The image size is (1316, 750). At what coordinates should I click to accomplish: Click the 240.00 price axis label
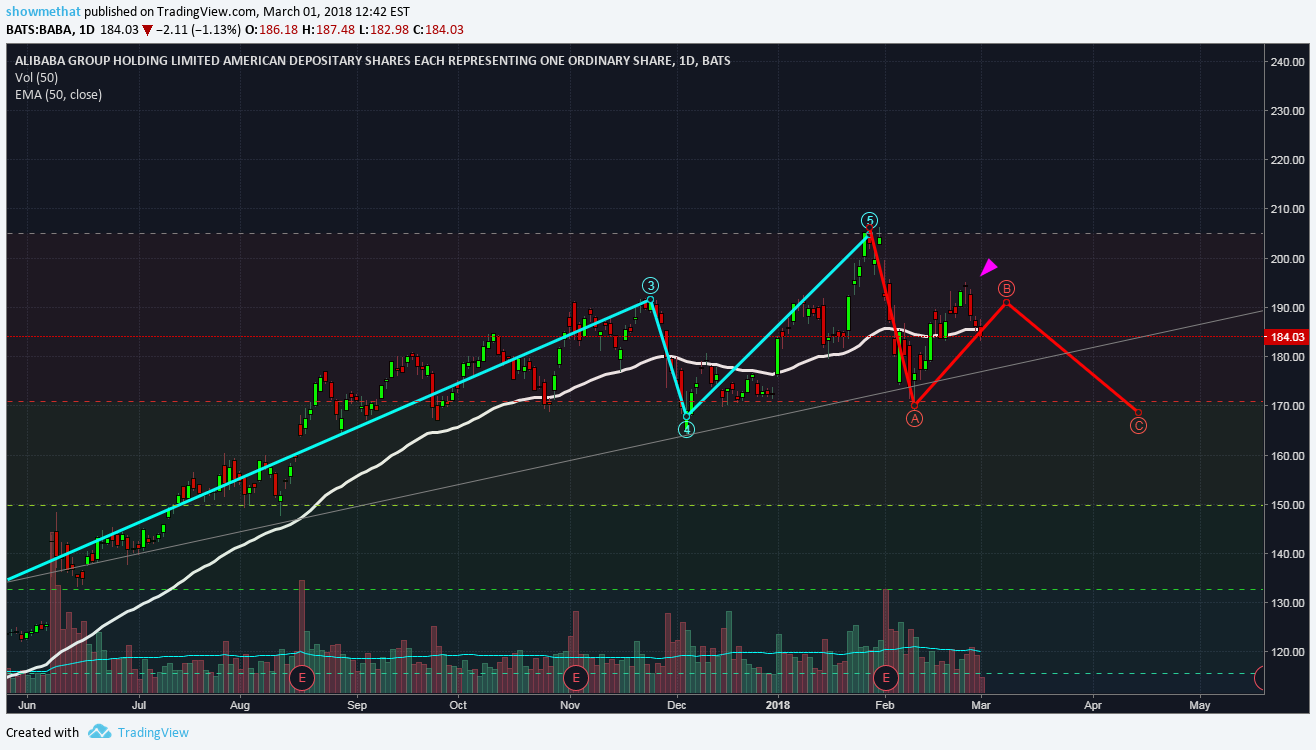[1286, 62]
